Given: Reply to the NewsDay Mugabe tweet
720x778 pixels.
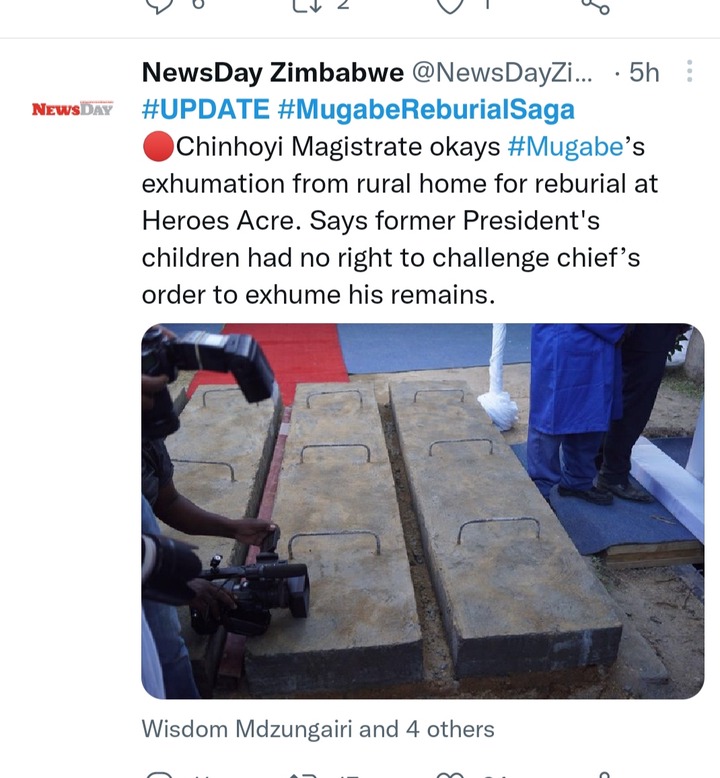Looking at the screenshot, I should 159,775.
